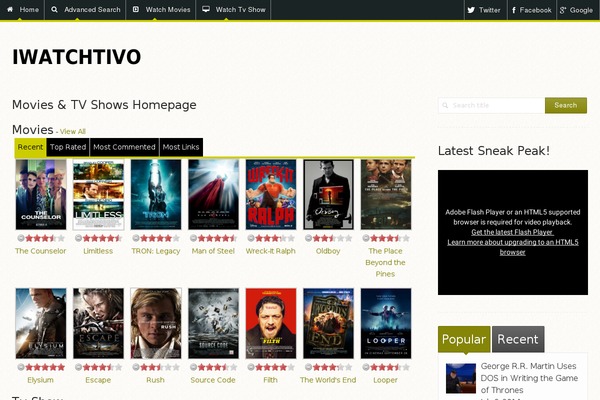Click The Place Beyond the Pines title
The height and width of the screenshot is (400, 600).
tap(385, 263)
